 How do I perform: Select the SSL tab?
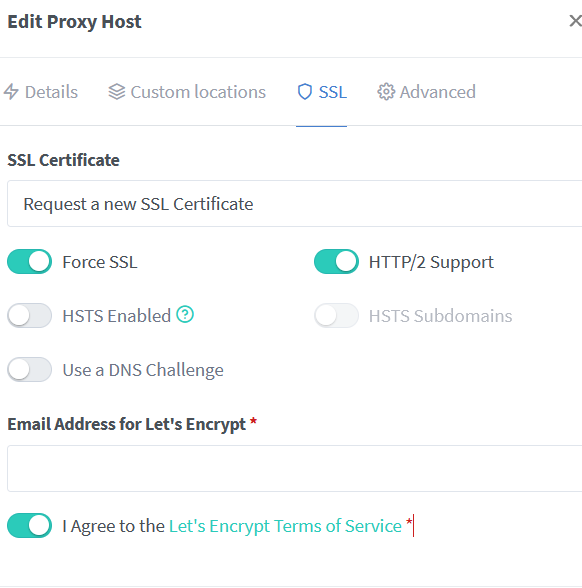click(x=322, y=92)
